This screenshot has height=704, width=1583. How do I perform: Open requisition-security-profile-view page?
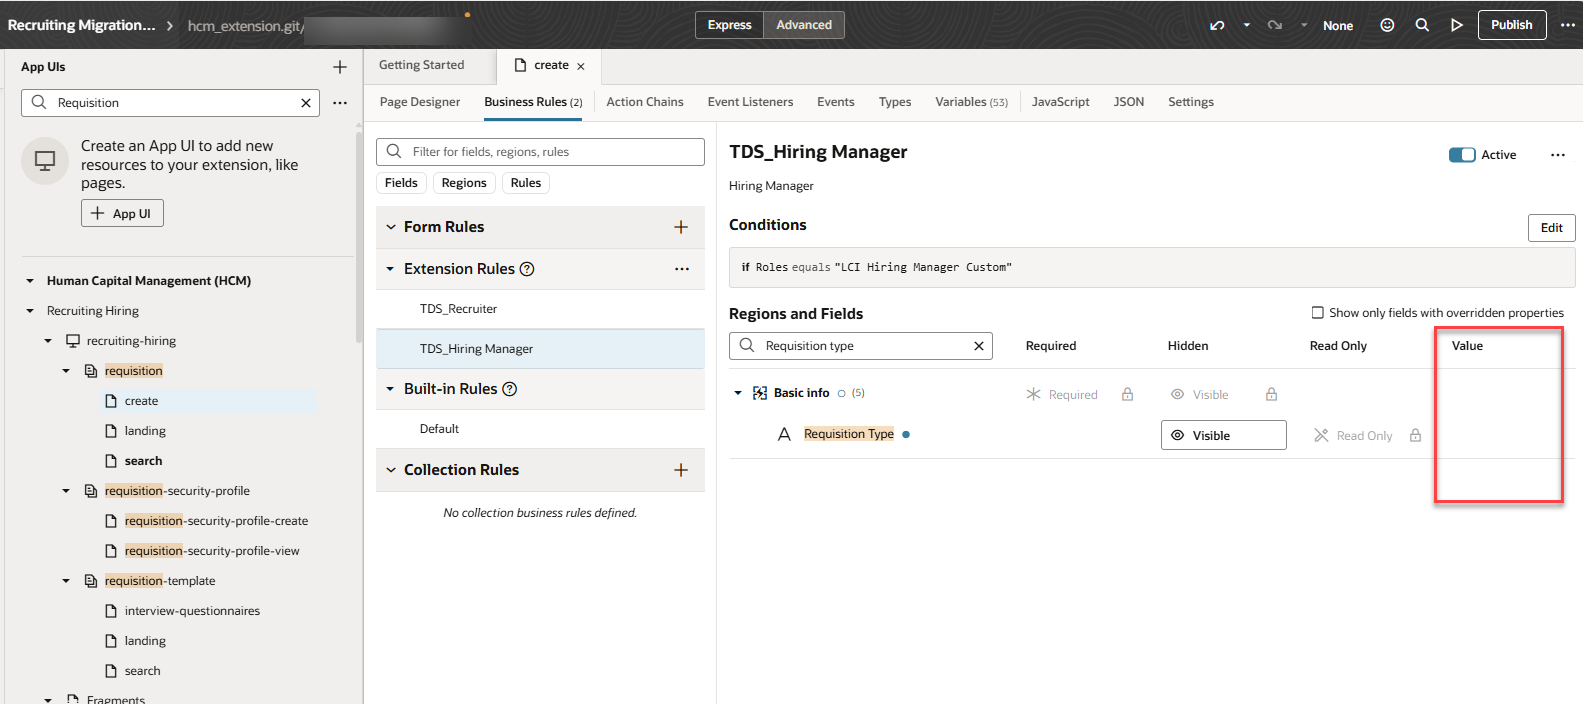click(x=212, y=551)
